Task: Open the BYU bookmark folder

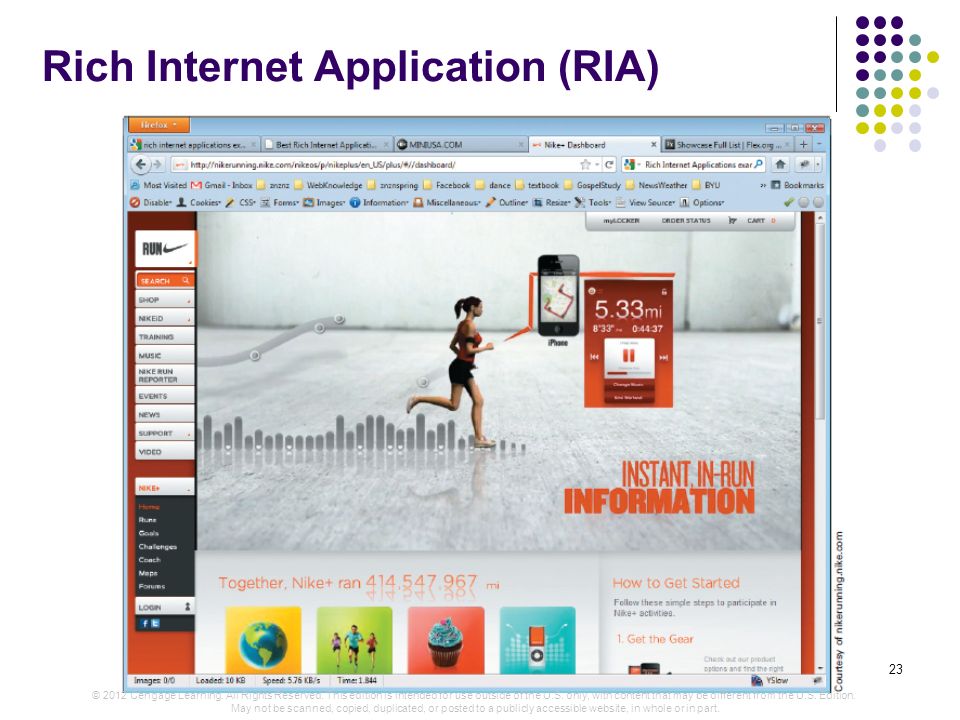Action: [705, 185]
